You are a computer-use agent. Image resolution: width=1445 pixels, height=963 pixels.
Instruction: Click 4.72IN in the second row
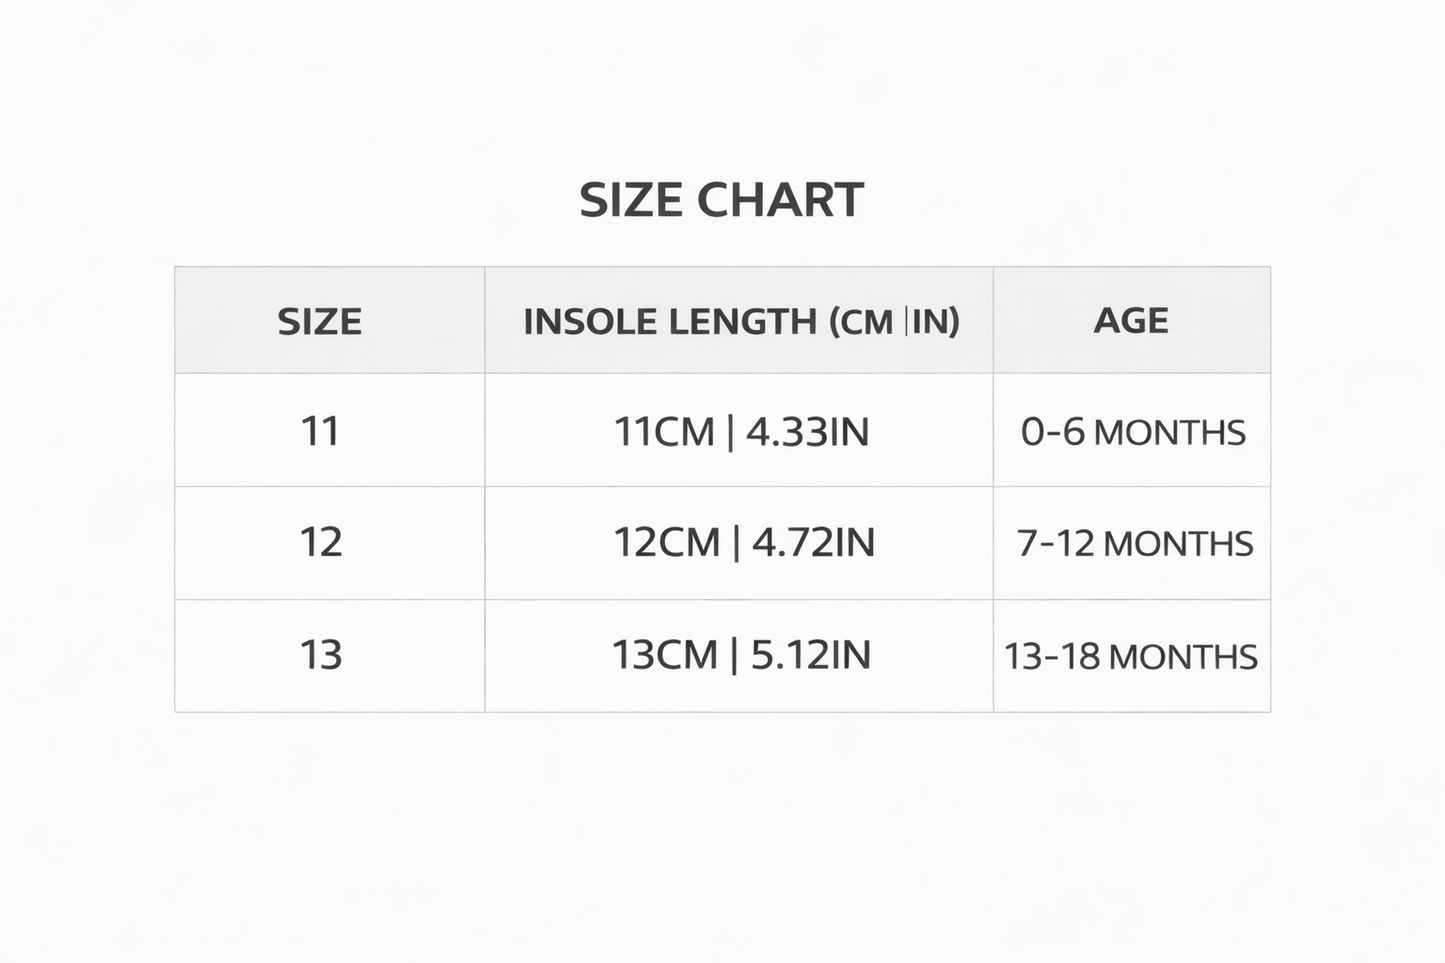pyautogui.click(x=813, y=542)
